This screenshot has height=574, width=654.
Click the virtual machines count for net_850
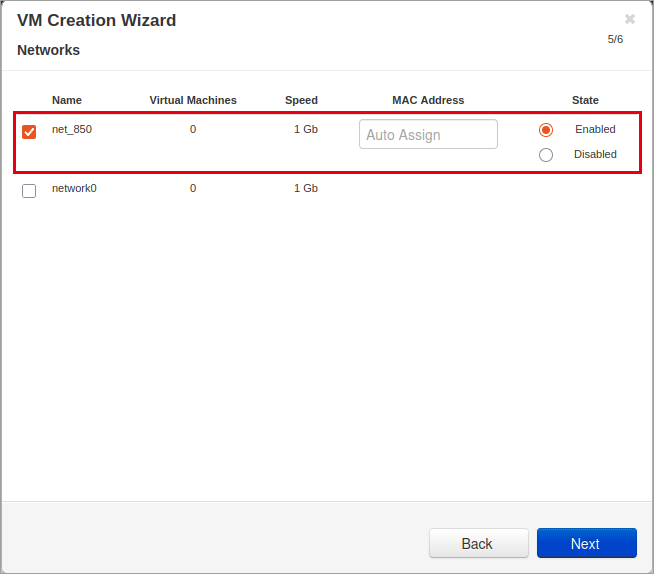coord(193,129)
